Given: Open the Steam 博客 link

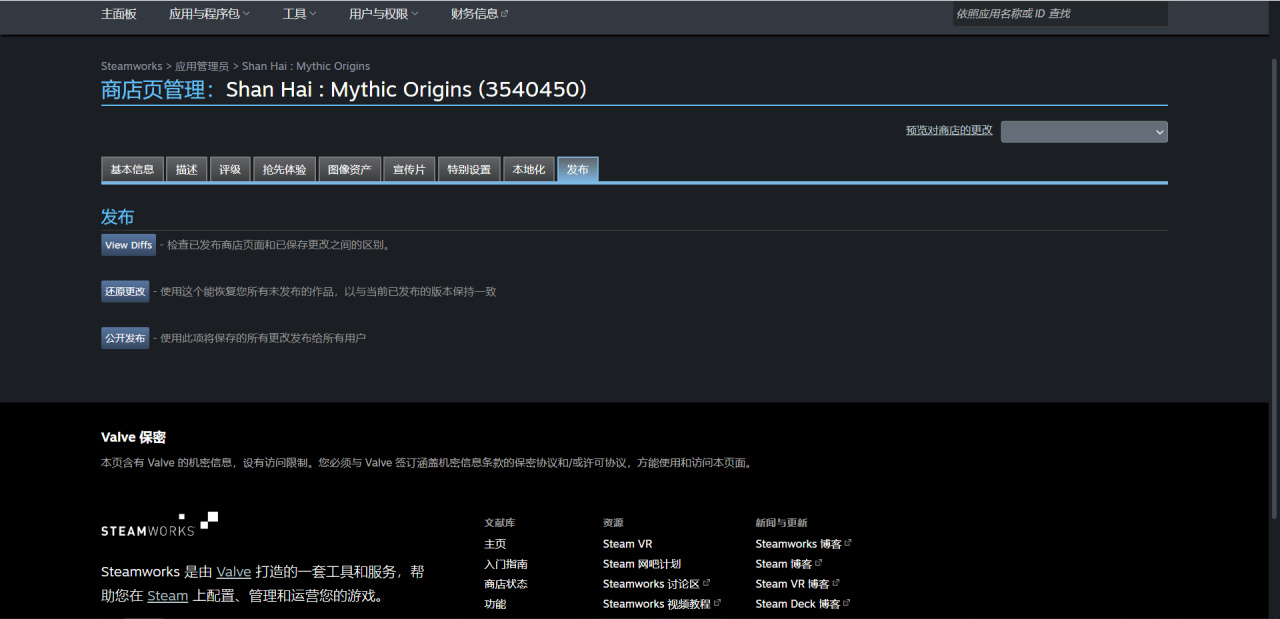Looking at the screenshot, I should 788,564.
